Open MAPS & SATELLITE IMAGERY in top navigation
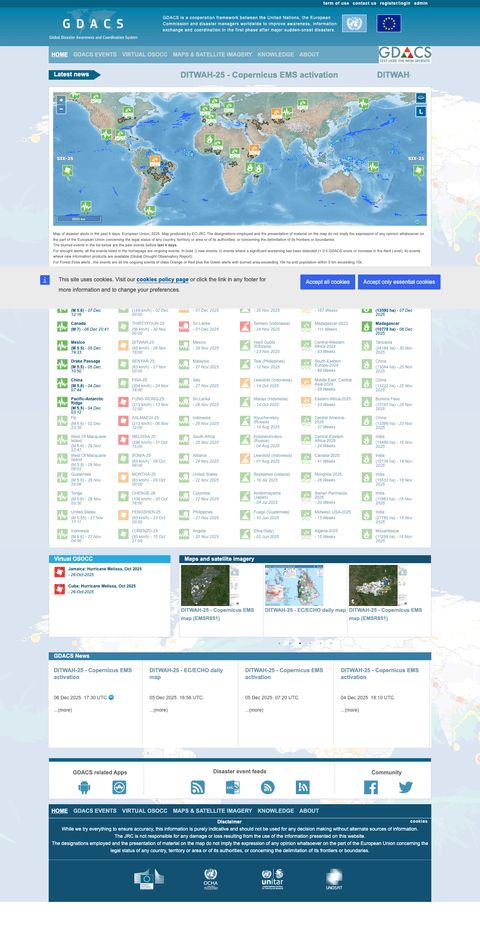 [x=213, y=54]
